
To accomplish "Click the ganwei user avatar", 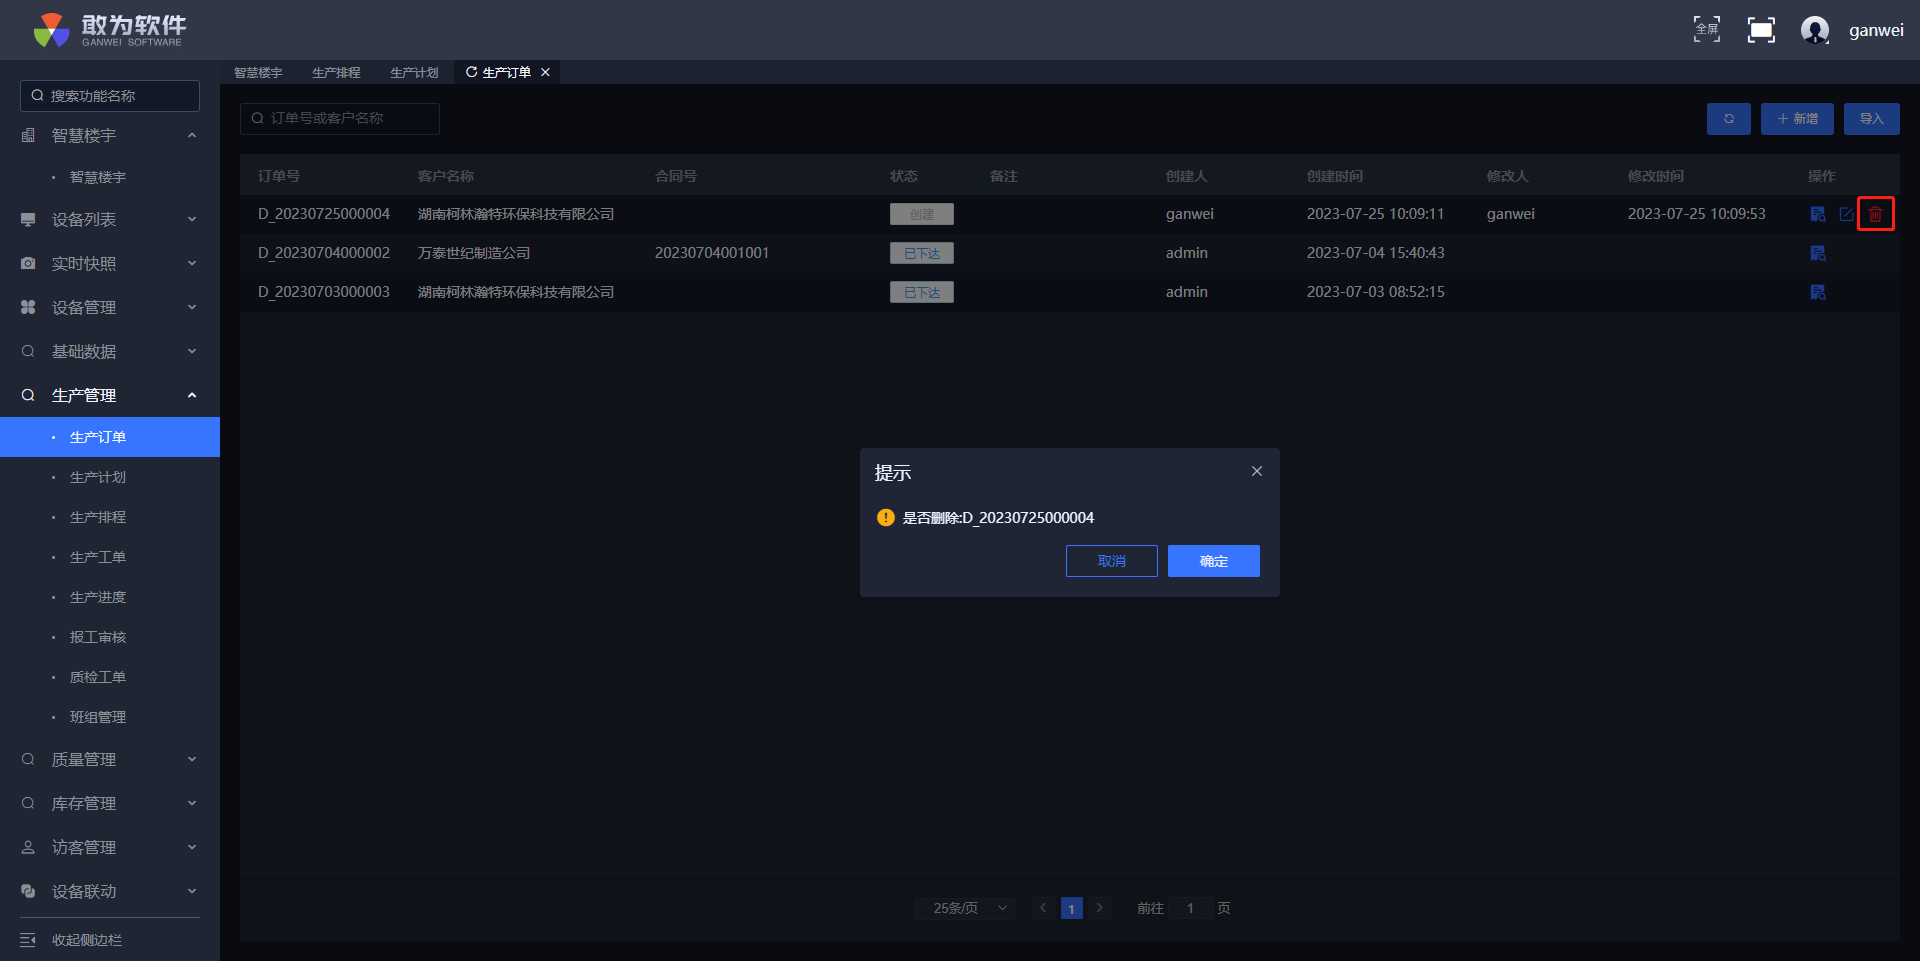I will point(1814,30).
